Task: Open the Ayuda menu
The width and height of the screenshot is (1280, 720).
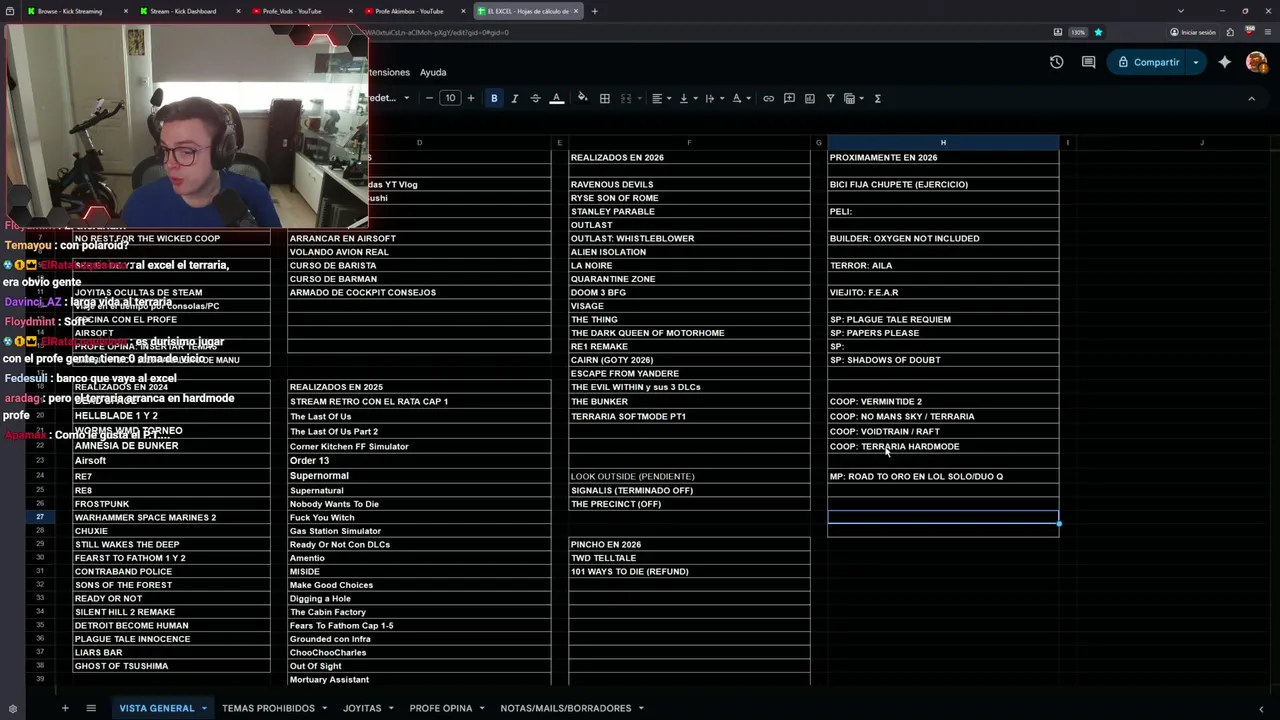Action: click(433, 72)
